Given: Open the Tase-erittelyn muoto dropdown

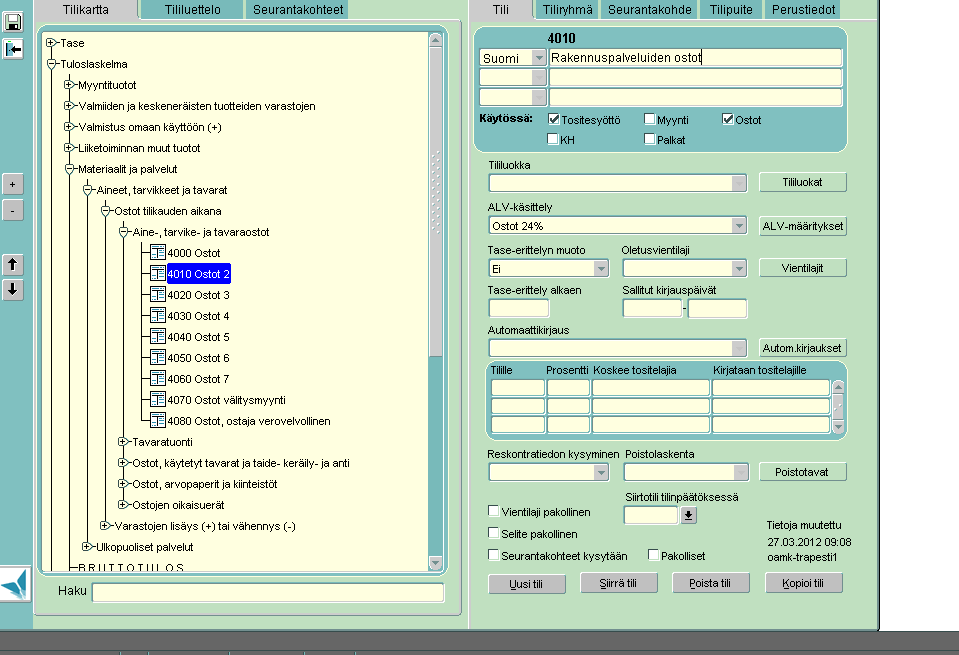Looking at the screenshot, I should click(601, 268).
